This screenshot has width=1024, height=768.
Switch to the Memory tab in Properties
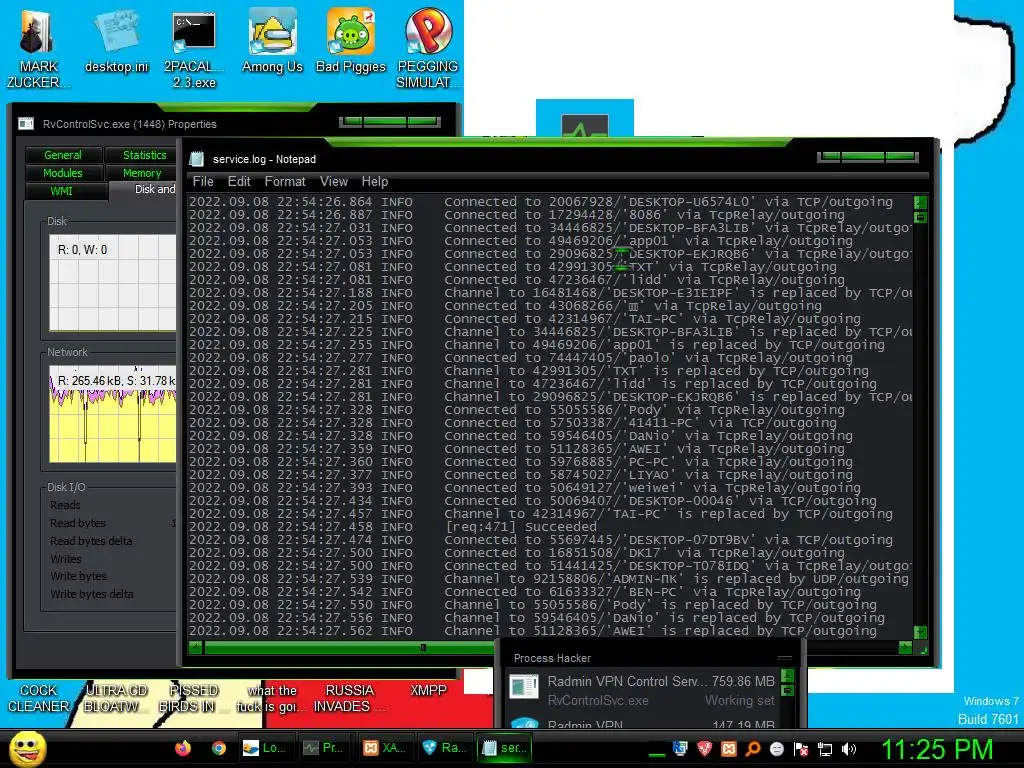pos(142,173)
